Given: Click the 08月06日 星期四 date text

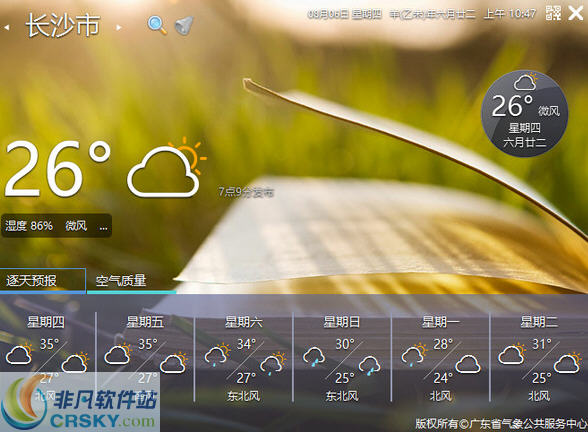Looking at the screenshot, I should [x=344, y=14].
